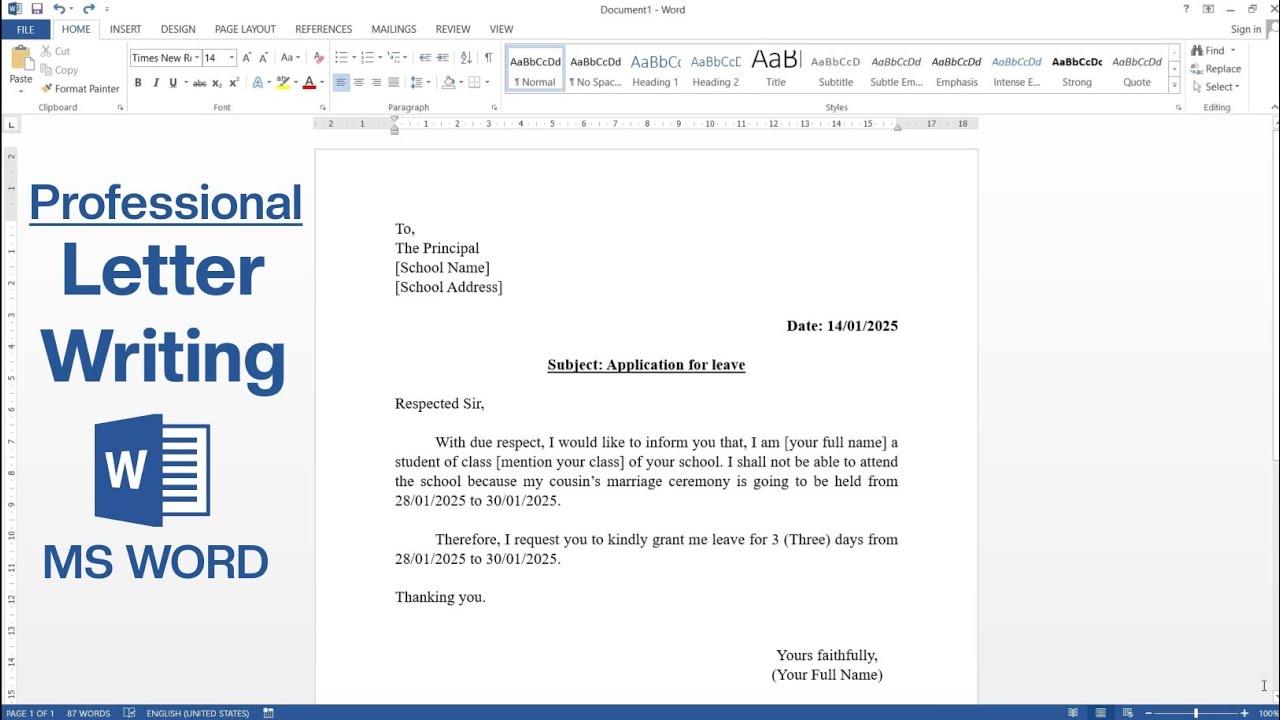The height and width of the screenshot is (720, 1280).
Task: Click the zoom slider handle
Action: click(x=1196, y=713)
